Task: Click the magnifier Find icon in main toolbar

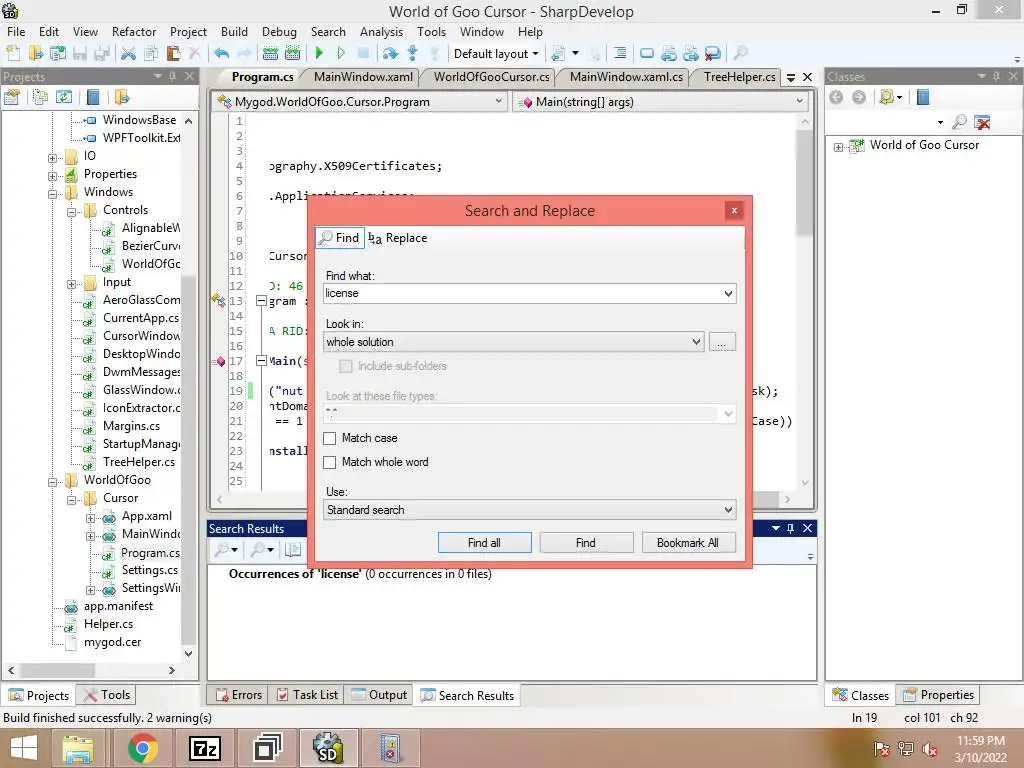Action: point(741,54)
